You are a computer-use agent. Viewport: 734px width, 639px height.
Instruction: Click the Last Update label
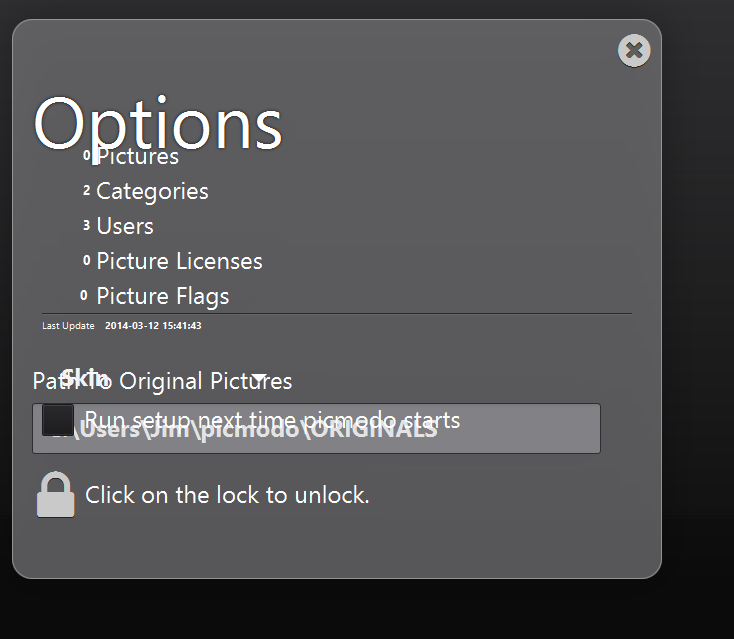point(68,326)
